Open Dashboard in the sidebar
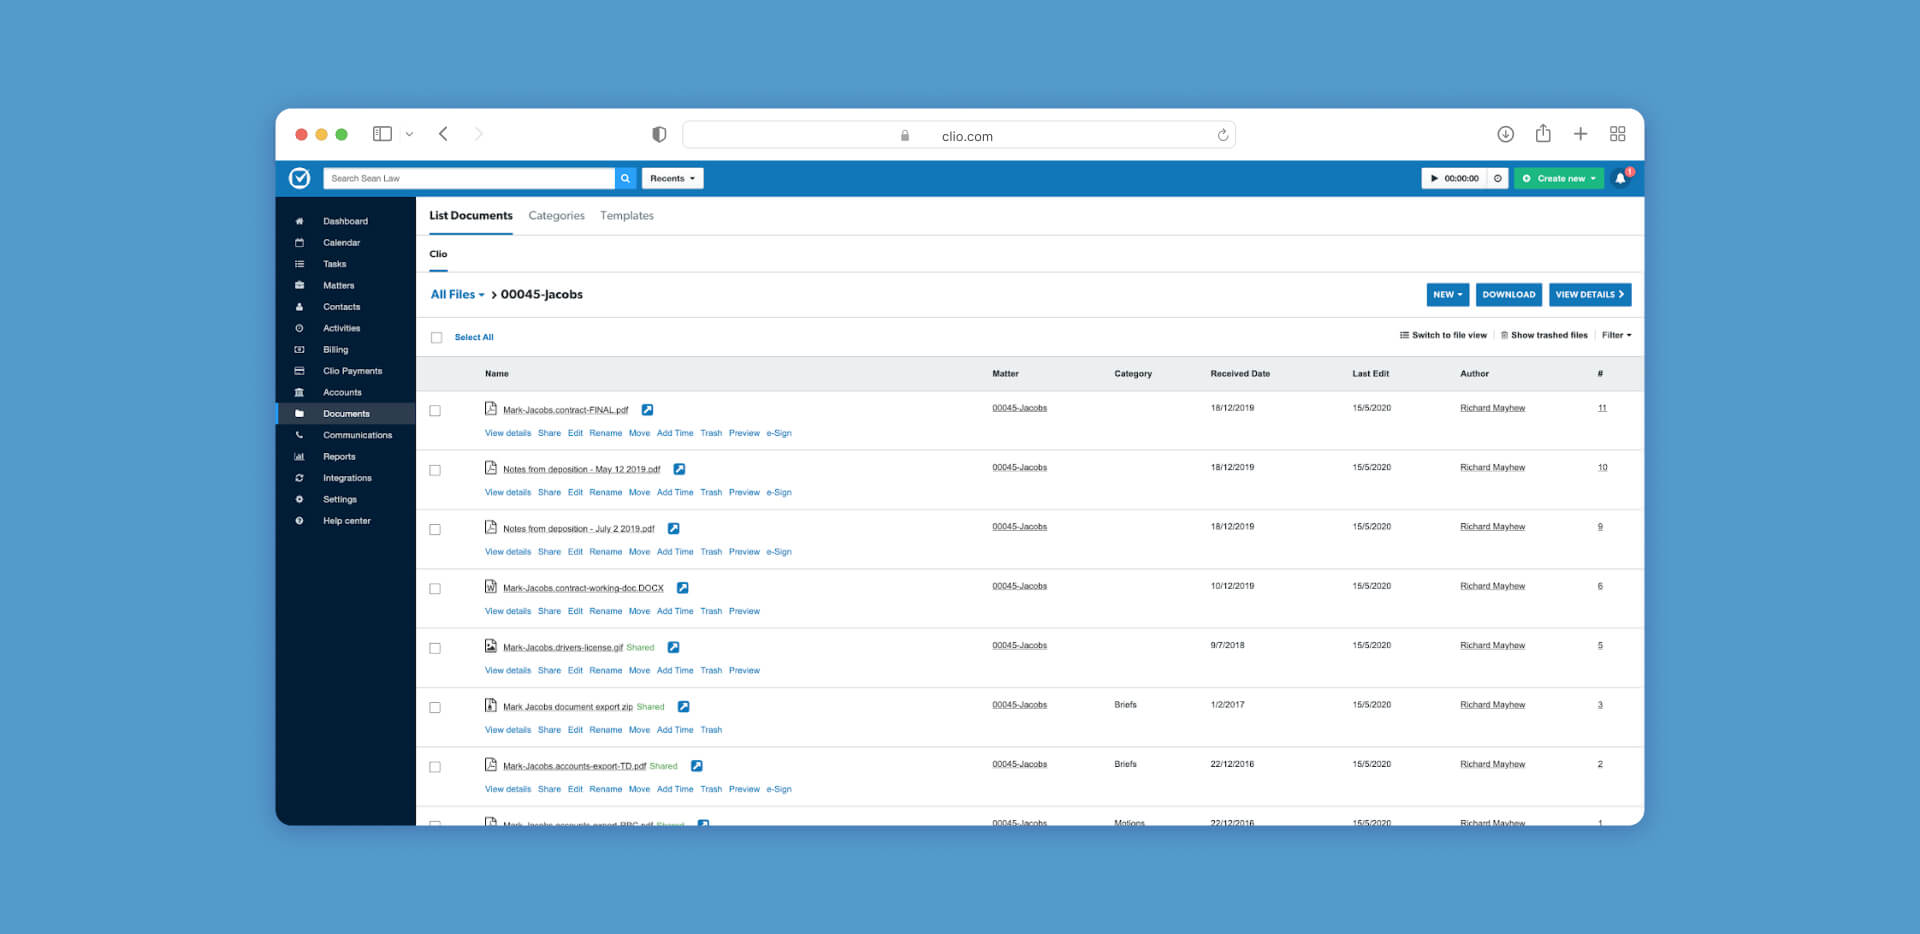The height and width of the screenshot is (934, 1920). pos(345,221)
